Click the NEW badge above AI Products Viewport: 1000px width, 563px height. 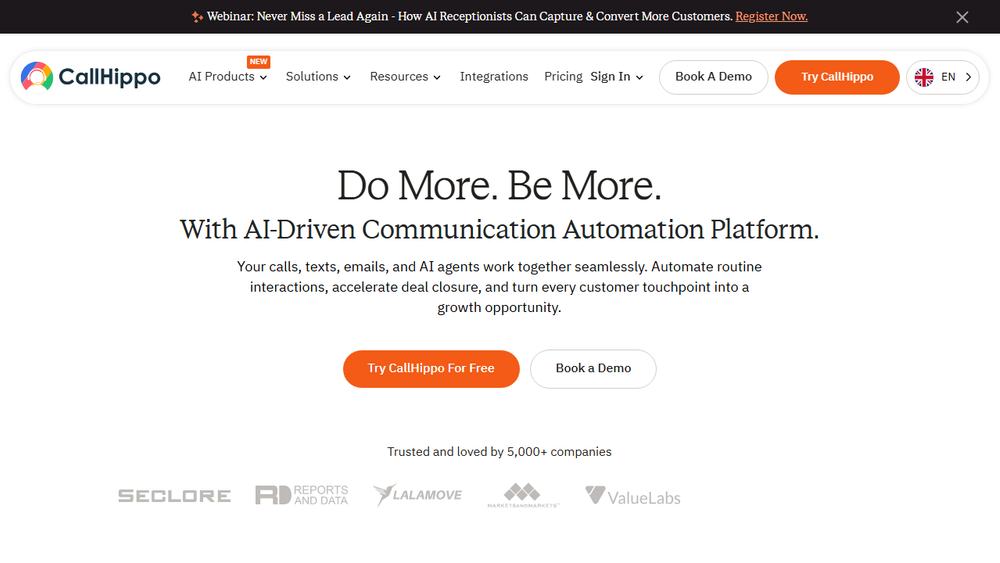[x=258, y=62]
